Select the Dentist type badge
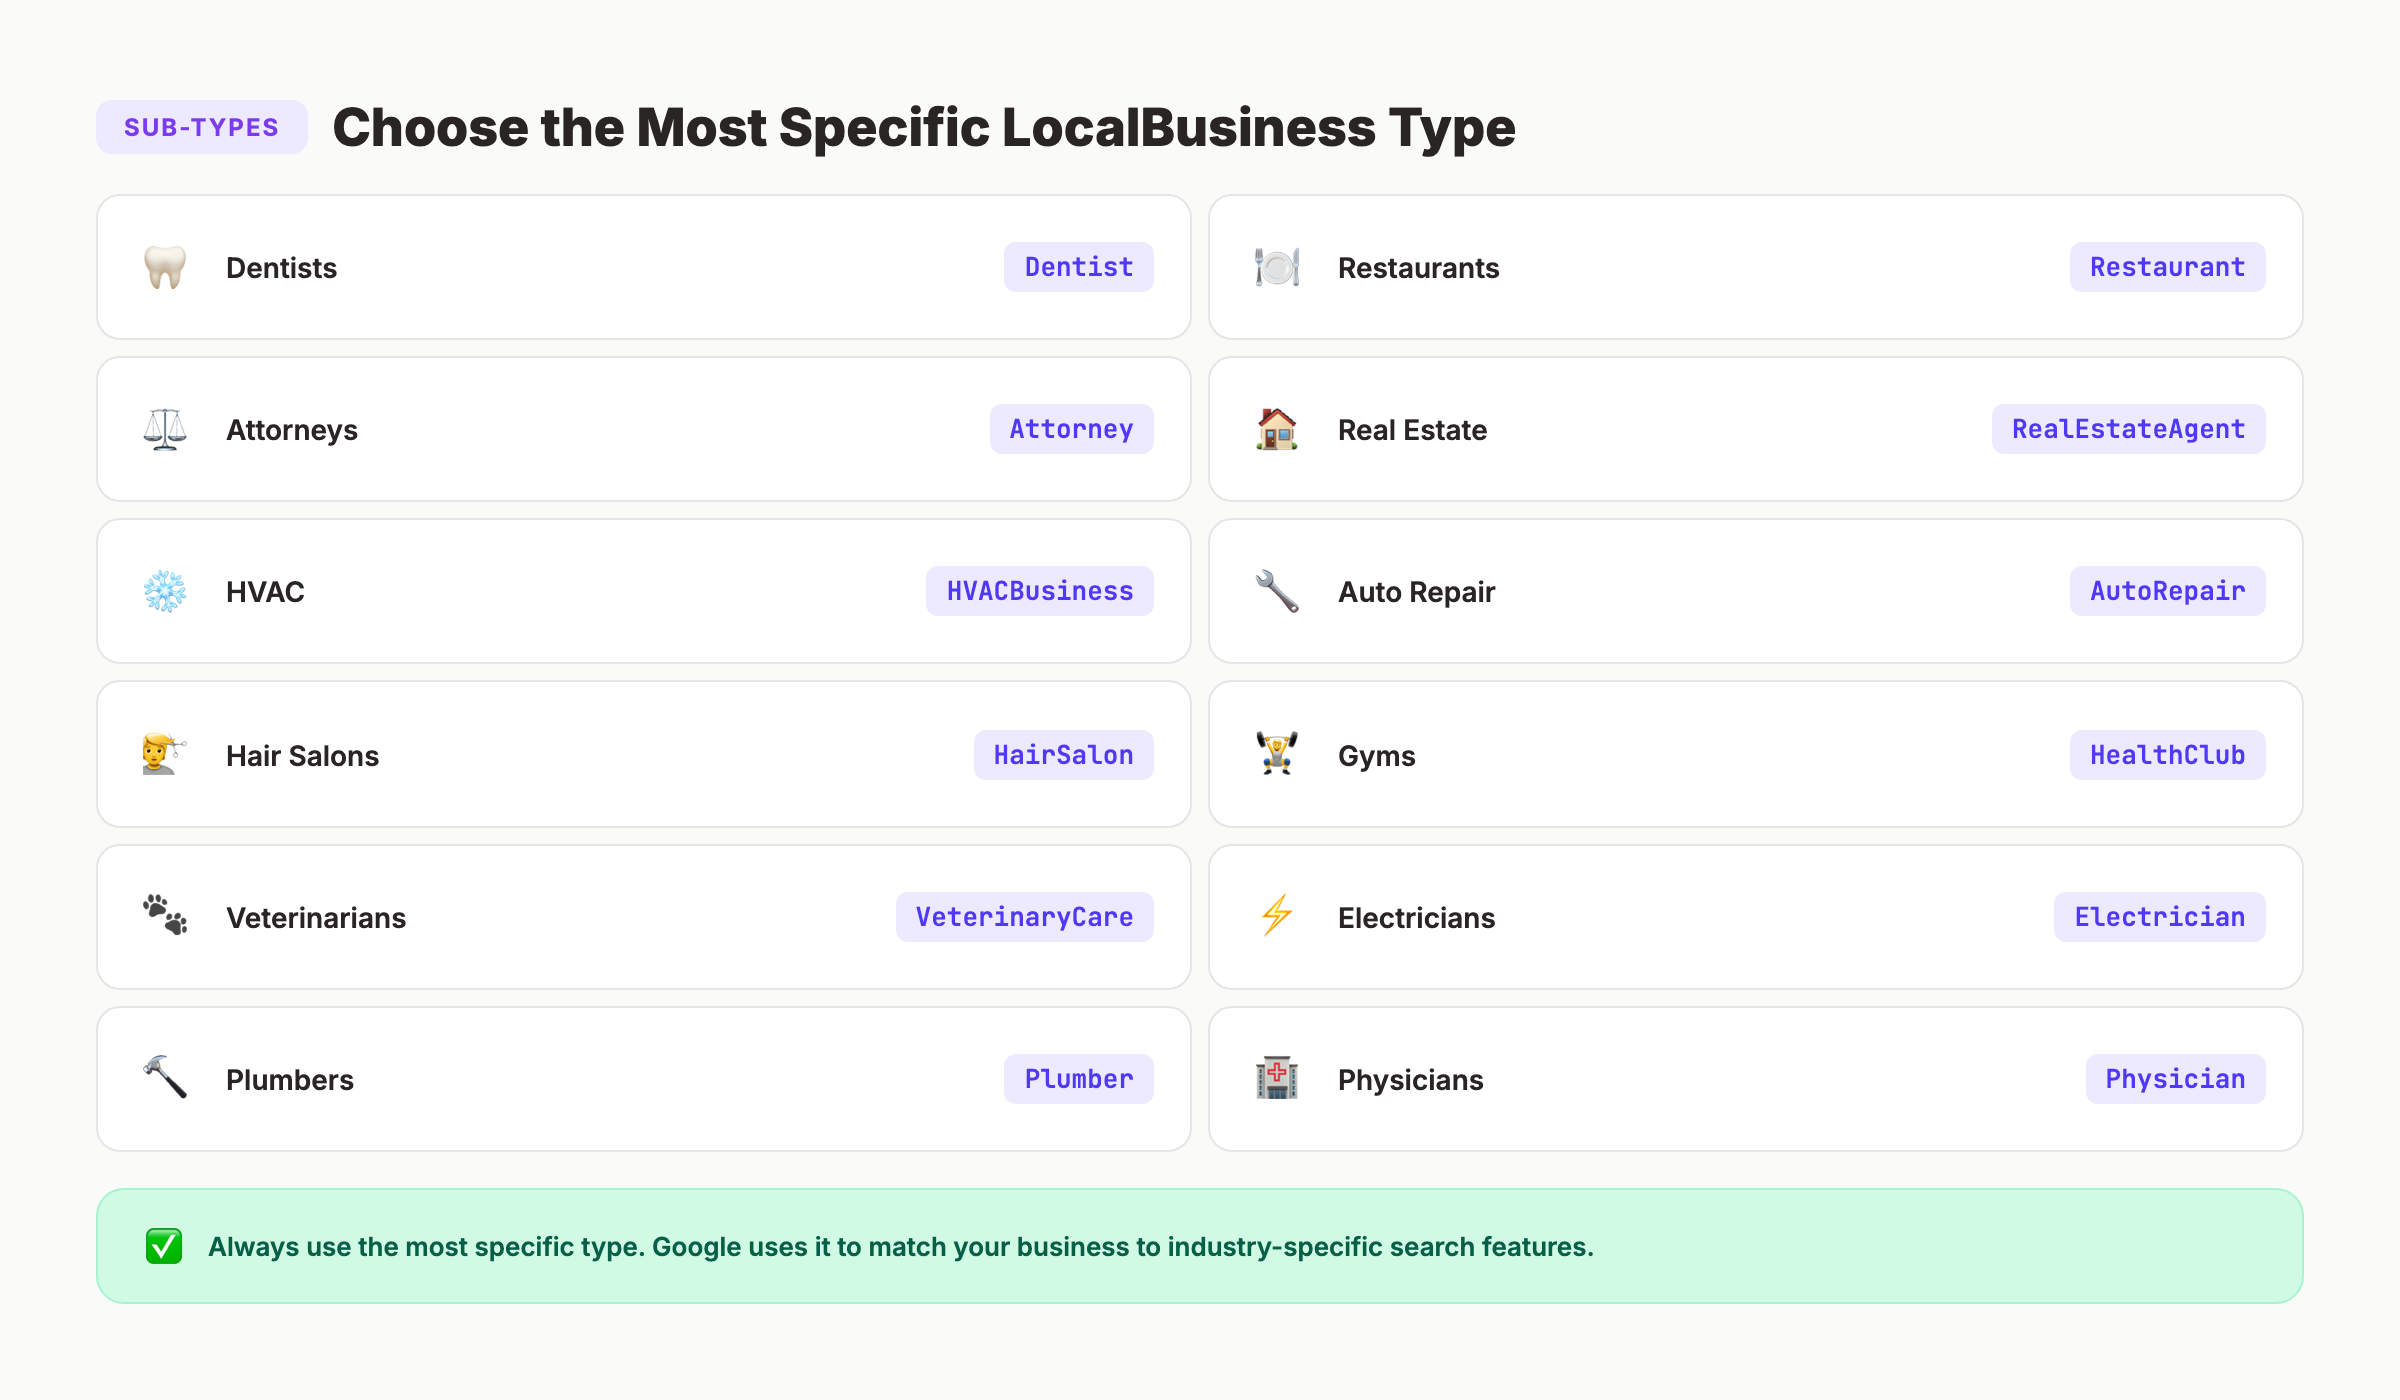 click(x=1078, y=267)
